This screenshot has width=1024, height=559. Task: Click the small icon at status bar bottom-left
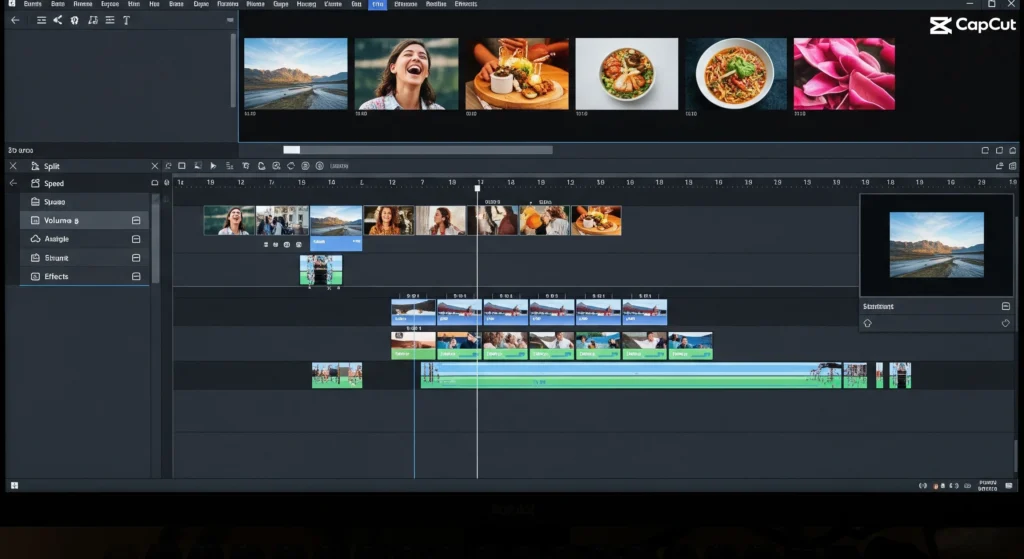14,485
